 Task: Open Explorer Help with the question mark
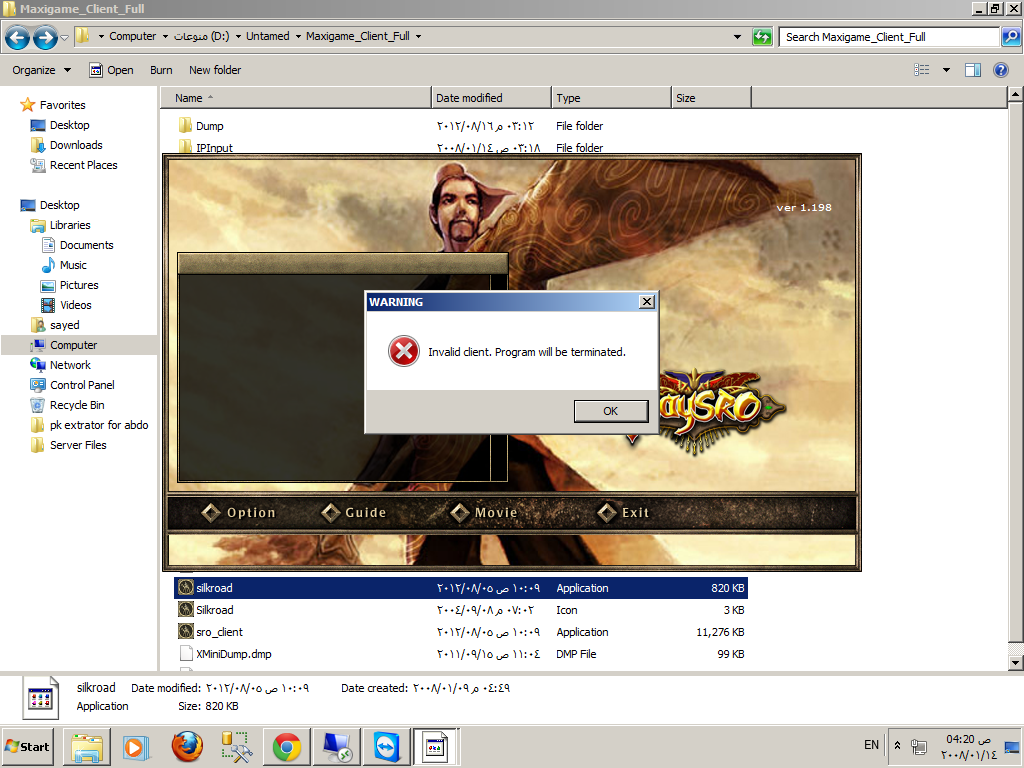1000,70
